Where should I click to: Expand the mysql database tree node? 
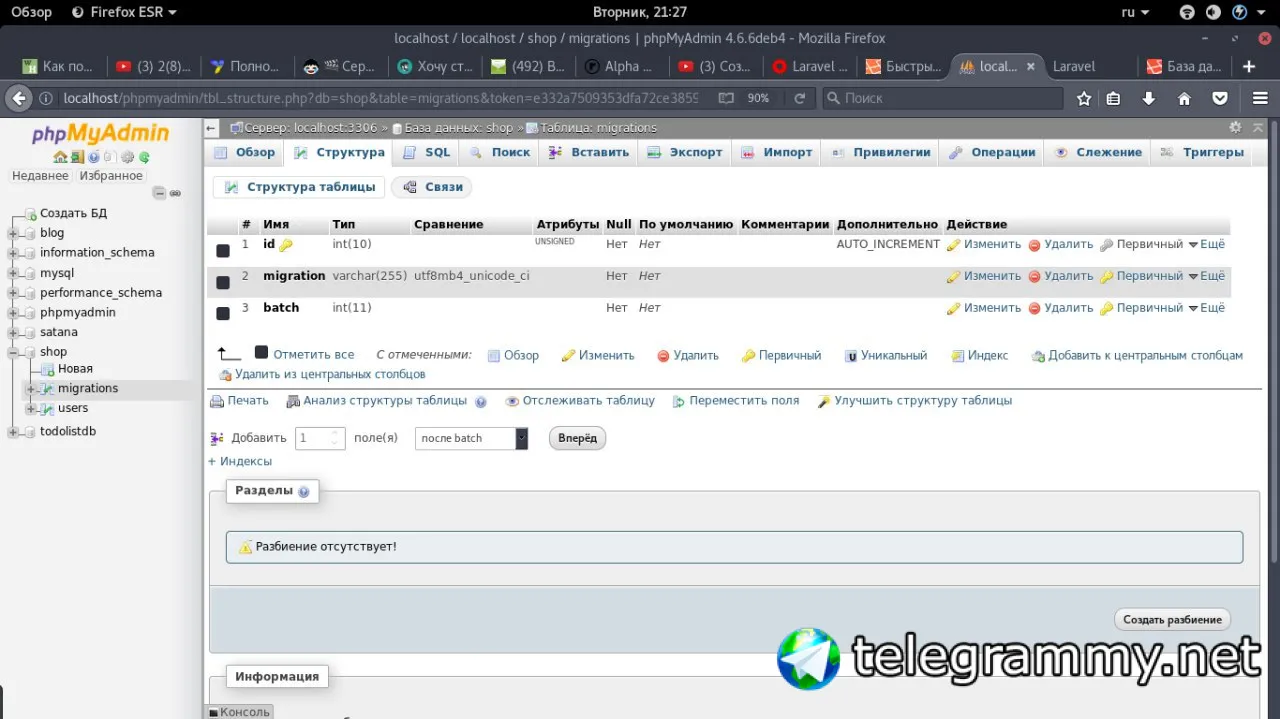point(13,273)
